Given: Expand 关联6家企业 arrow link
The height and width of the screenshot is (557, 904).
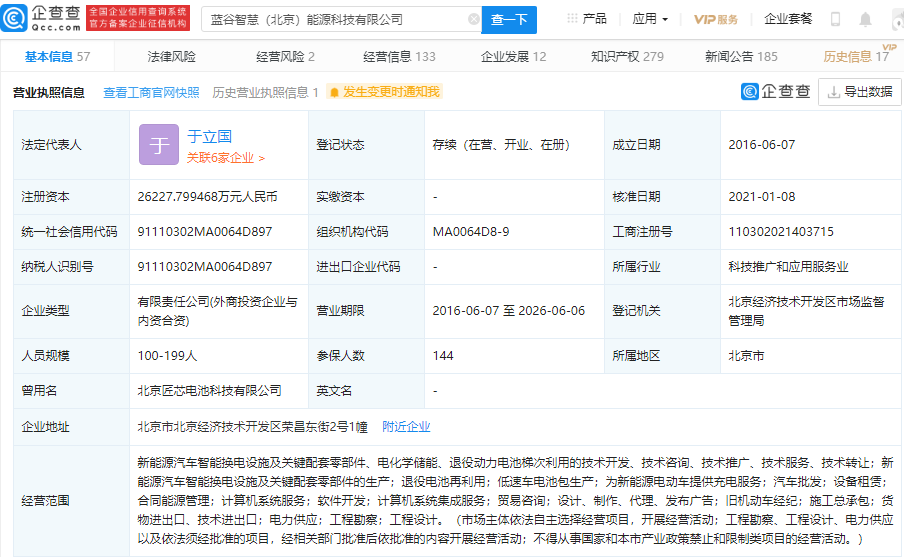Looking at the screenshot, I should 225,158.
